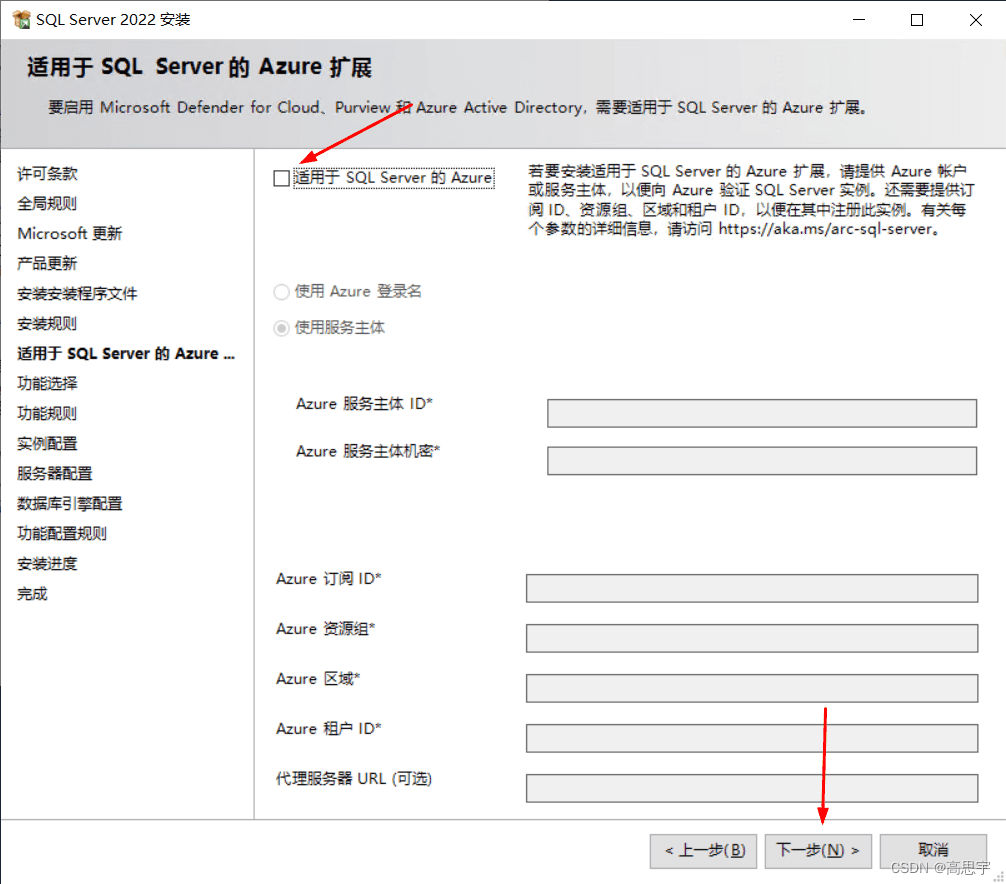Select '安装安装程序文件' in the step list
The height and width of the screenshot is (884, 1006).
tap(77, 294)
